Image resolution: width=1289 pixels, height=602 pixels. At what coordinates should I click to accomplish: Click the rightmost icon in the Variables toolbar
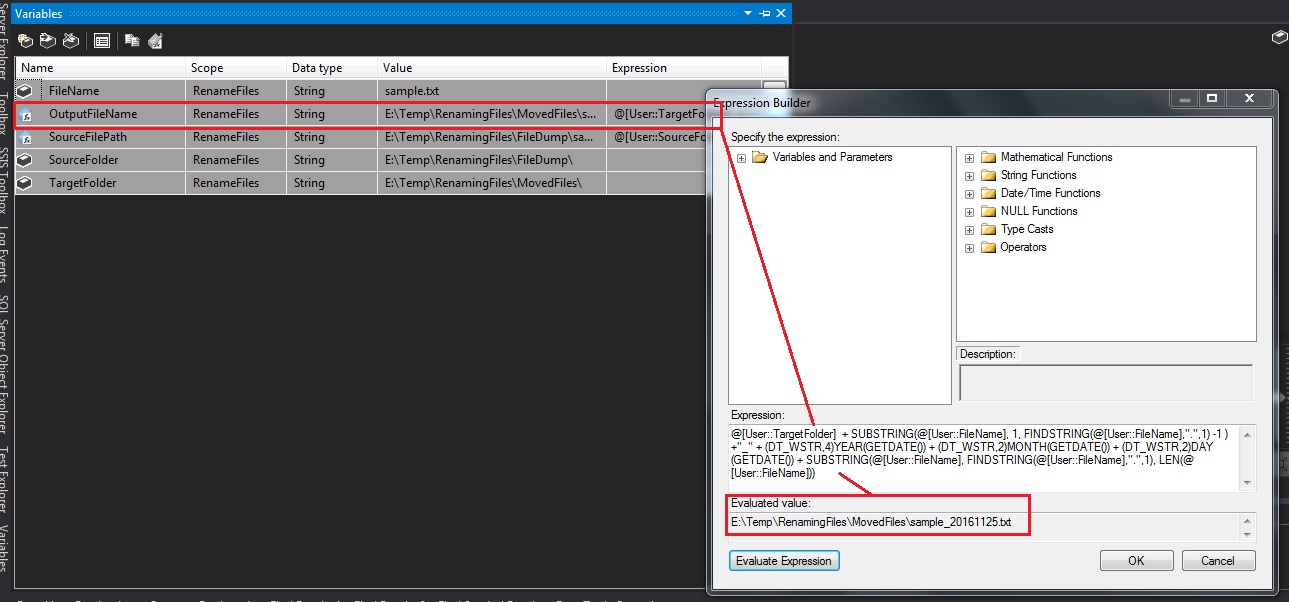coord(155,40)
